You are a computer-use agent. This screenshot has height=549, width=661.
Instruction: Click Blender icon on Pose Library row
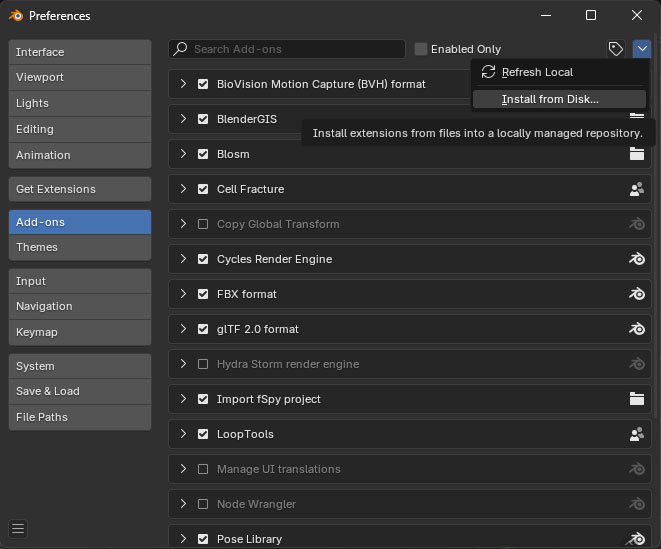pyautogui.click(x=637, y=539)
